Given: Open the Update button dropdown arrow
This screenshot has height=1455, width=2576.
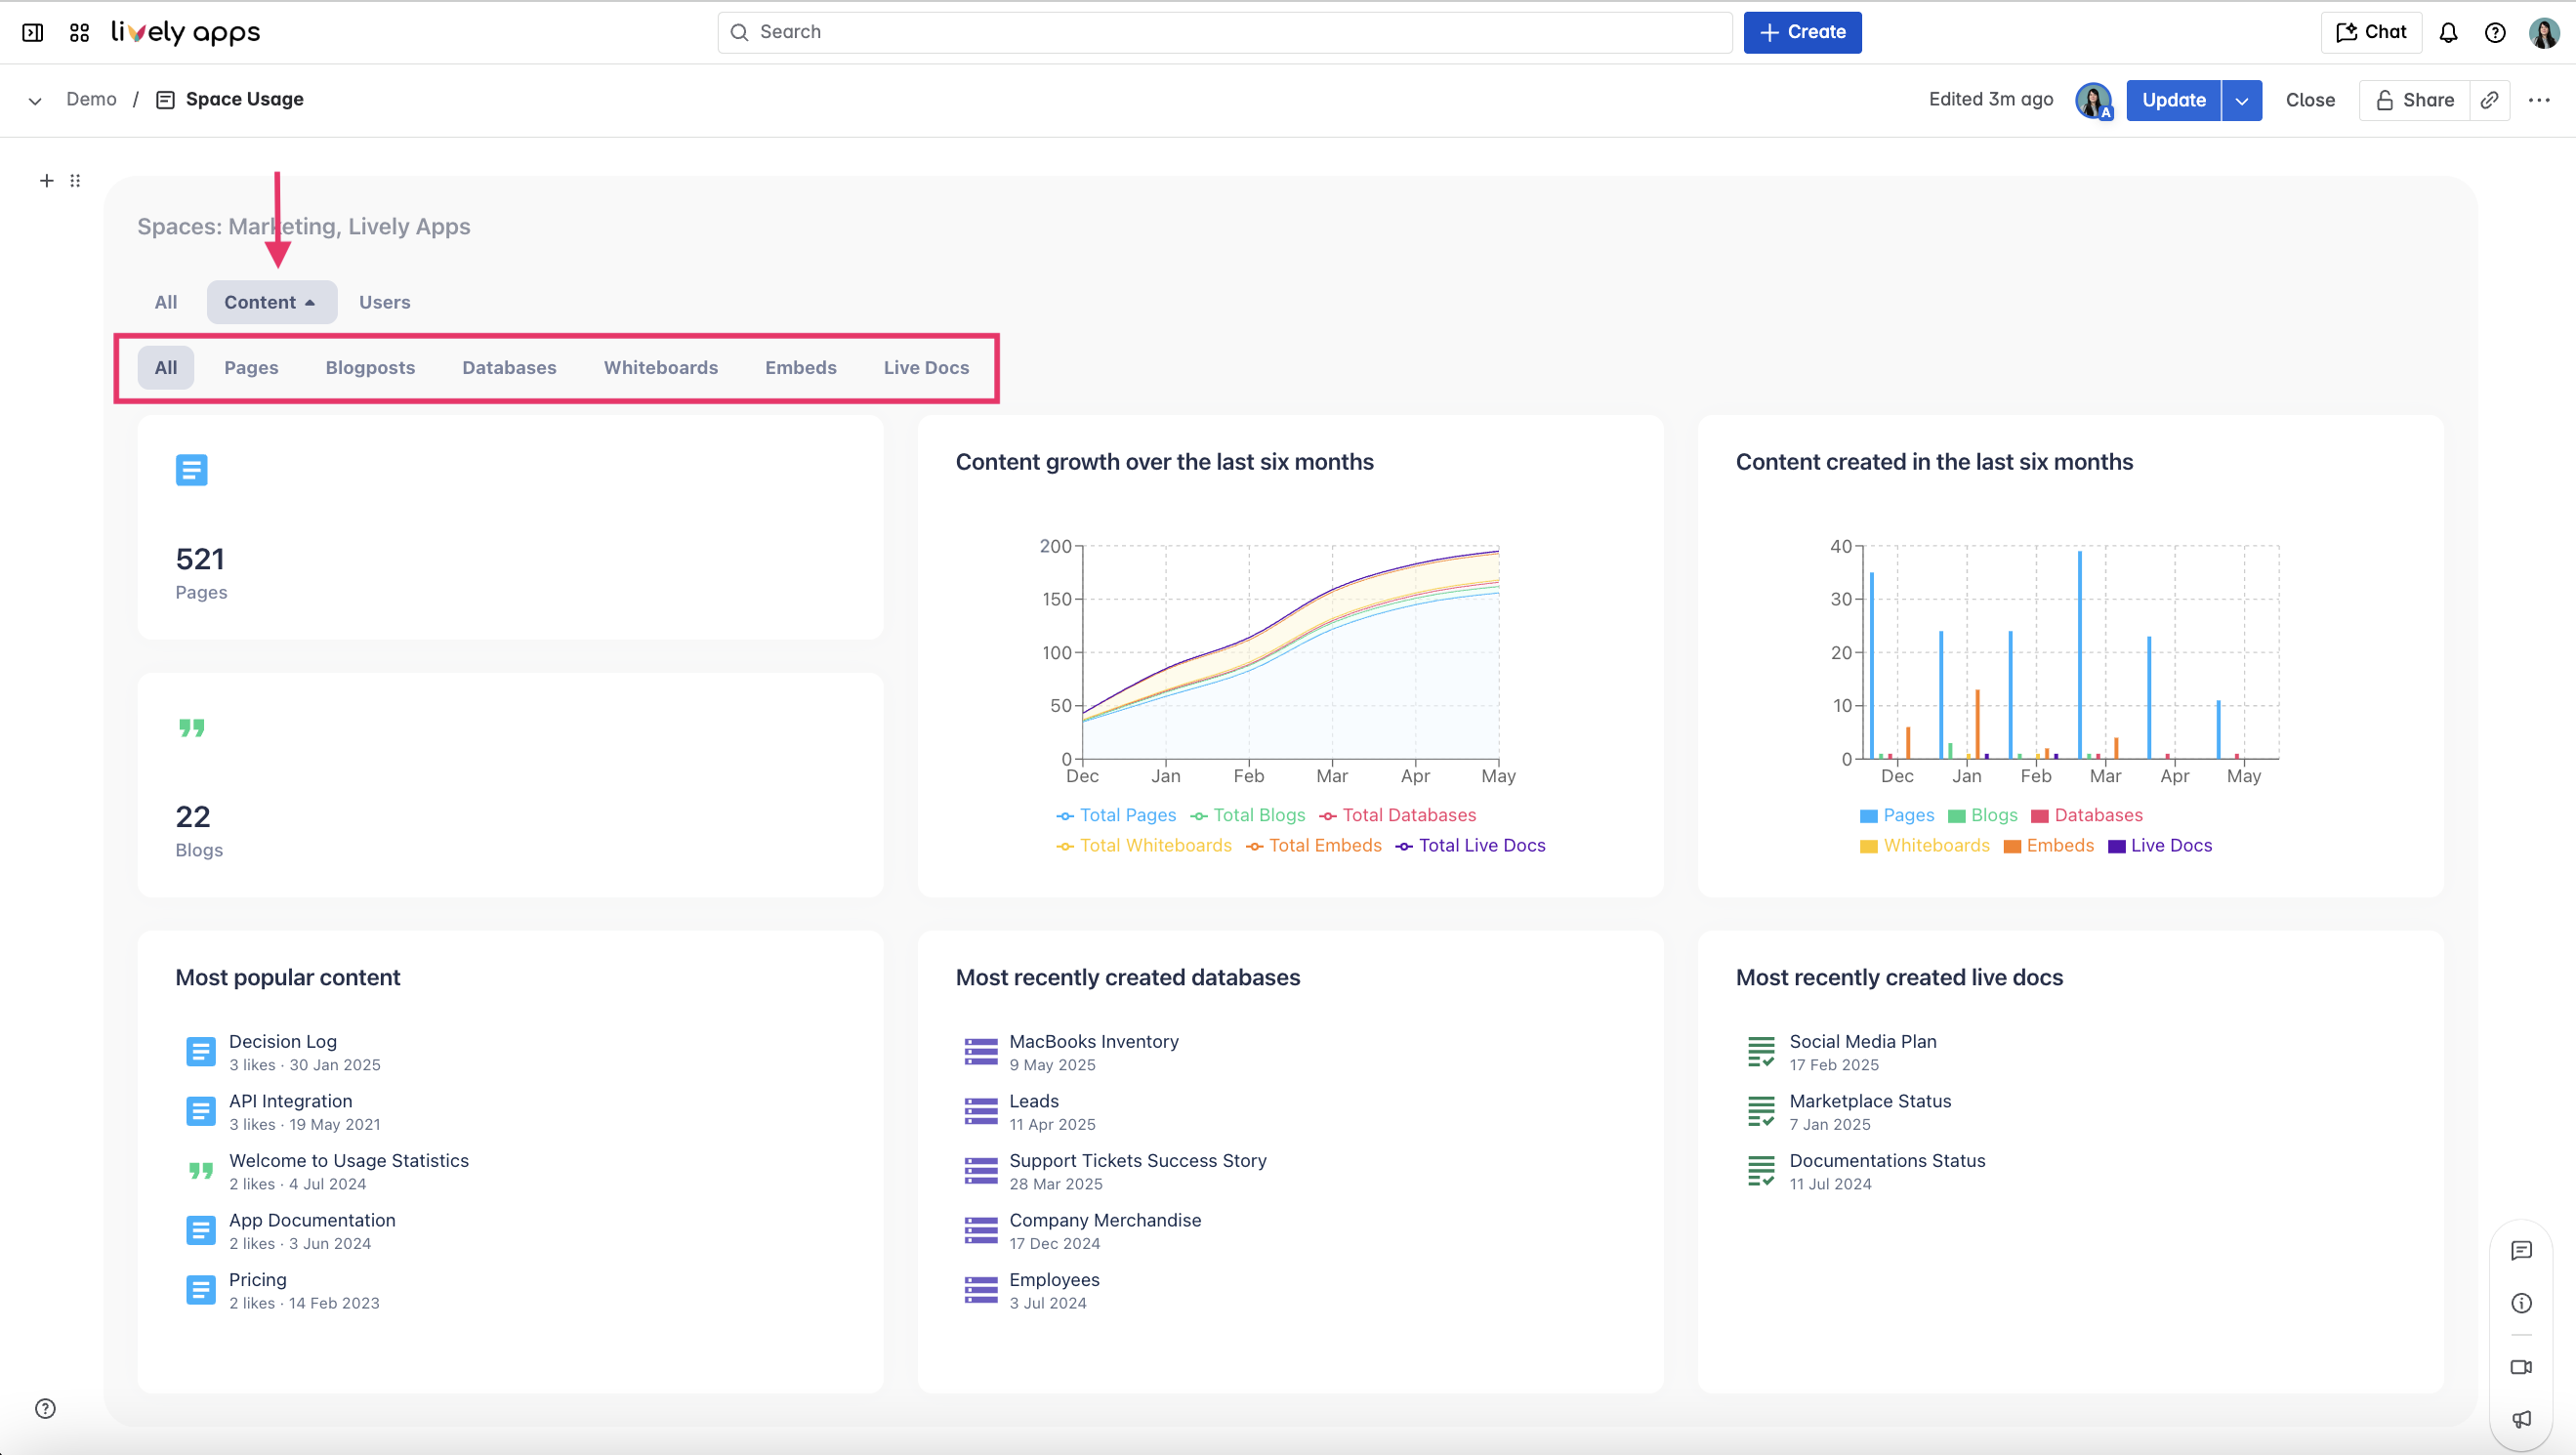Looking at the screenshot, I should (x=2242, y=100).
